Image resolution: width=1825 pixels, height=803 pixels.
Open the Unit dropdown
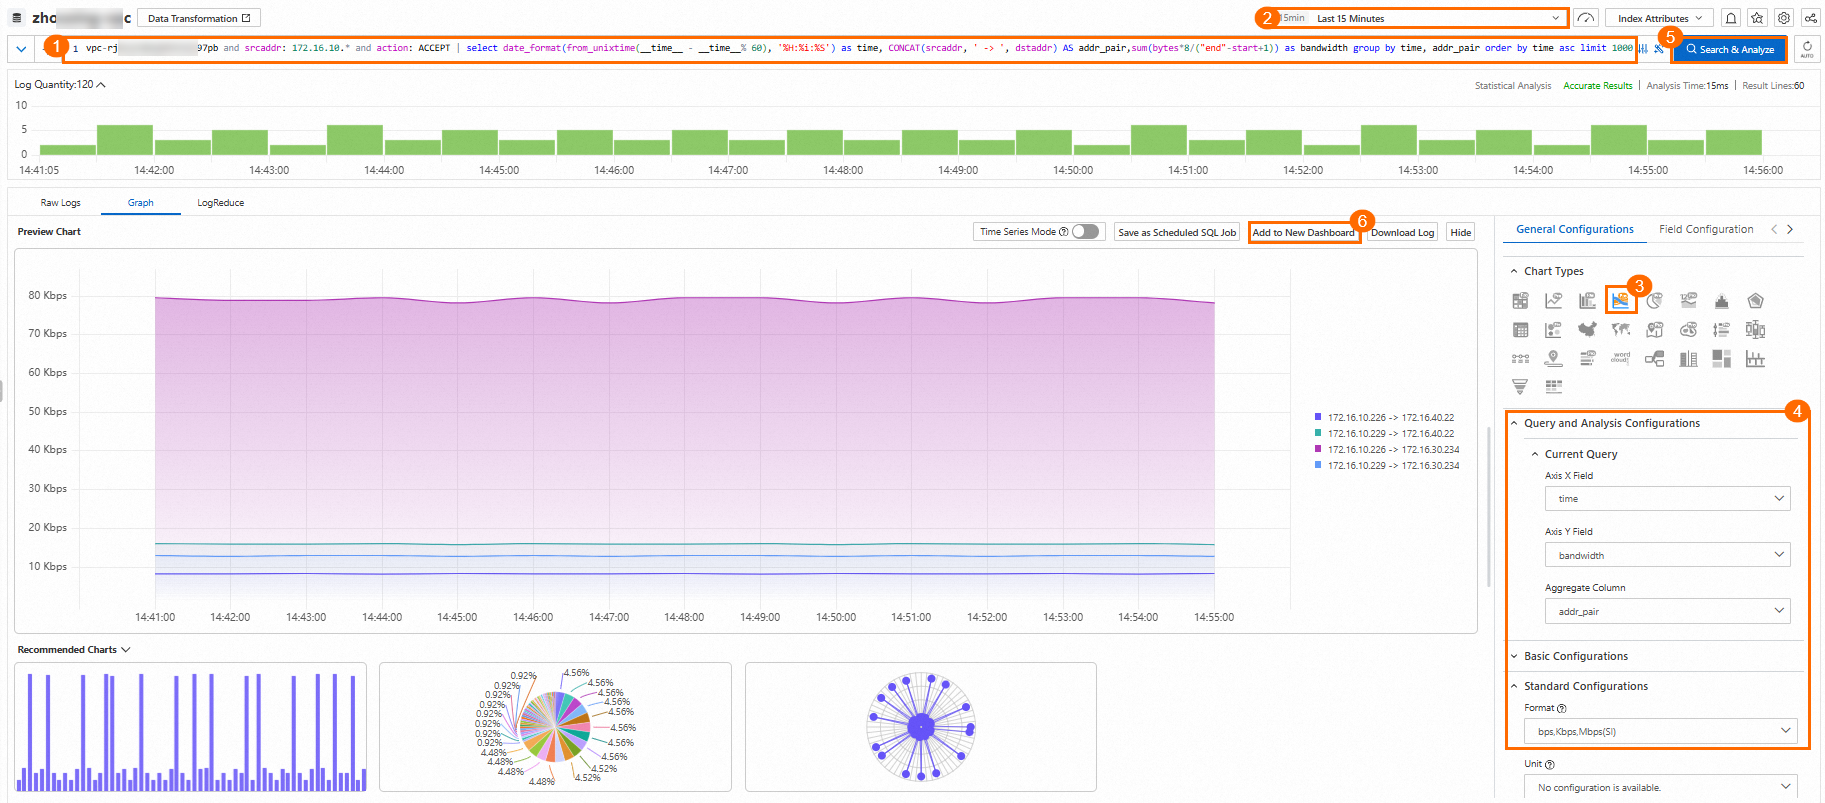1661,787
